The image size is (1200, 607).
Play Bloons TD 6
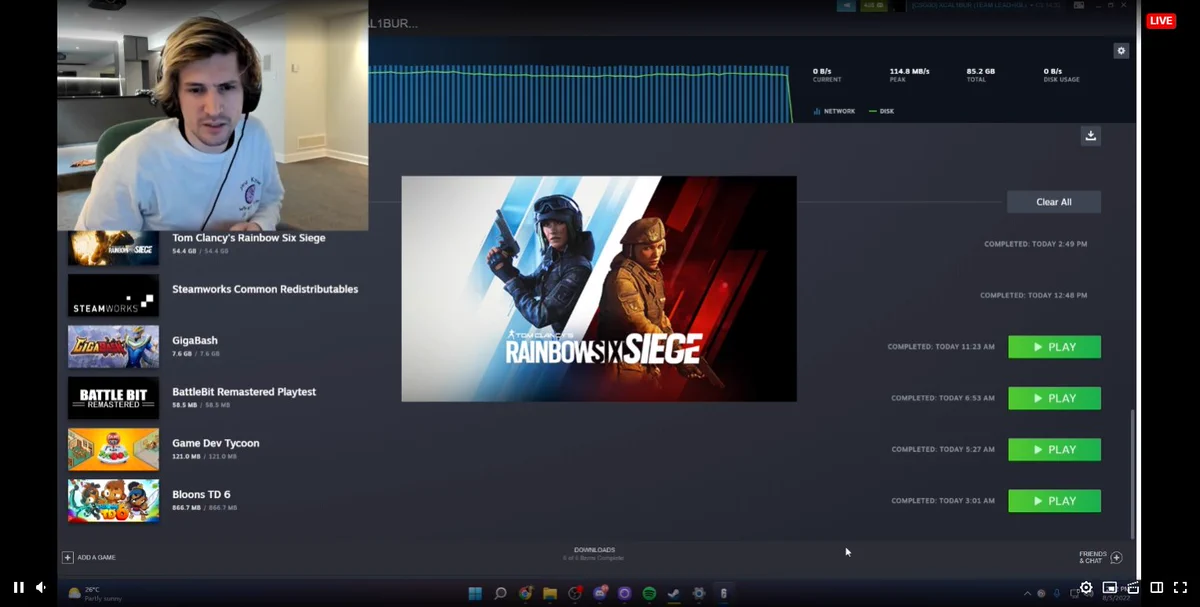click(x=1054, y=501)
